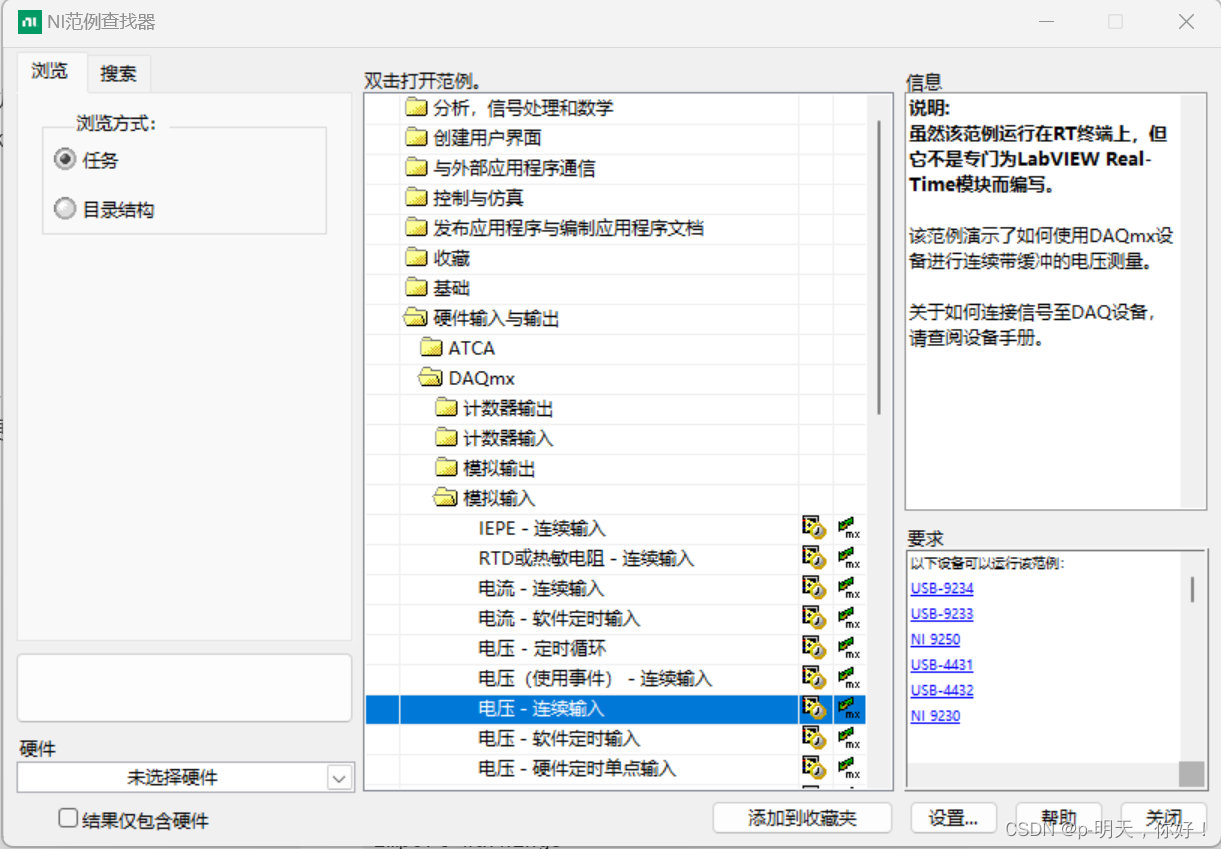Select example 电压 - 定时循环
This screenshot has height=849, width=1221.
tap(541, 648)
